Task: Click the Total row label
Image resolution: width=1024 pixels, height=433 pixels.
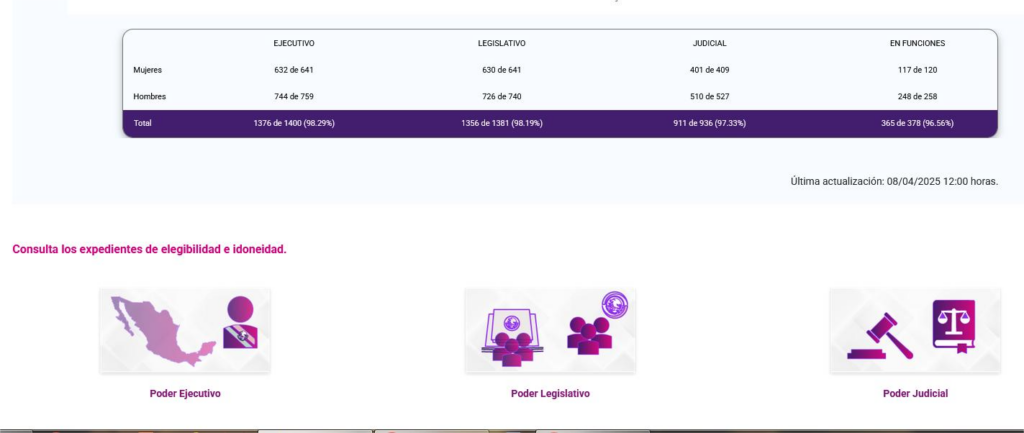Action: click(142, 123)
